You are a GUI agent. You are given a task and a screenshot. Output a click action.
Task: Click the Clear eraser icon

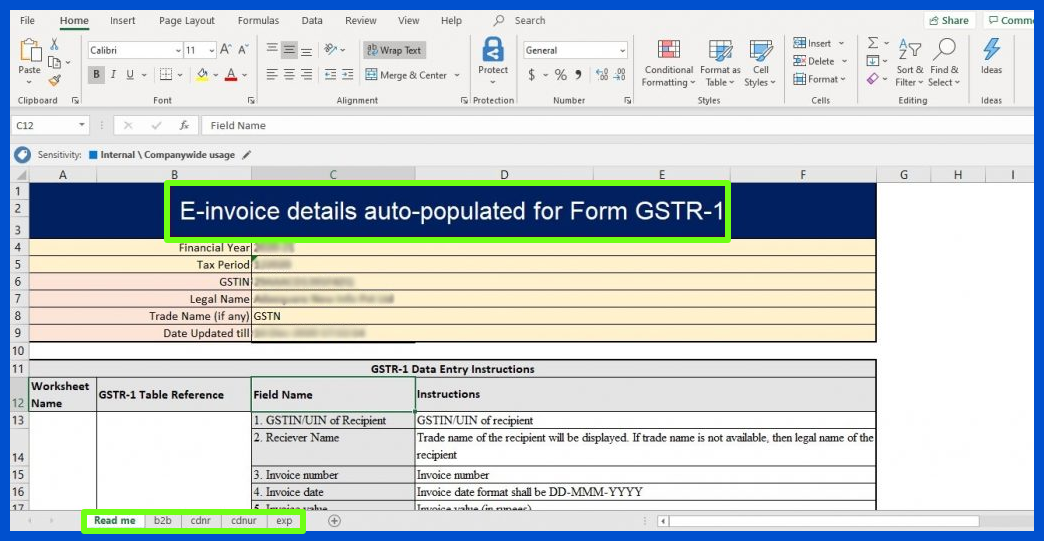click(x=872, y=79)
